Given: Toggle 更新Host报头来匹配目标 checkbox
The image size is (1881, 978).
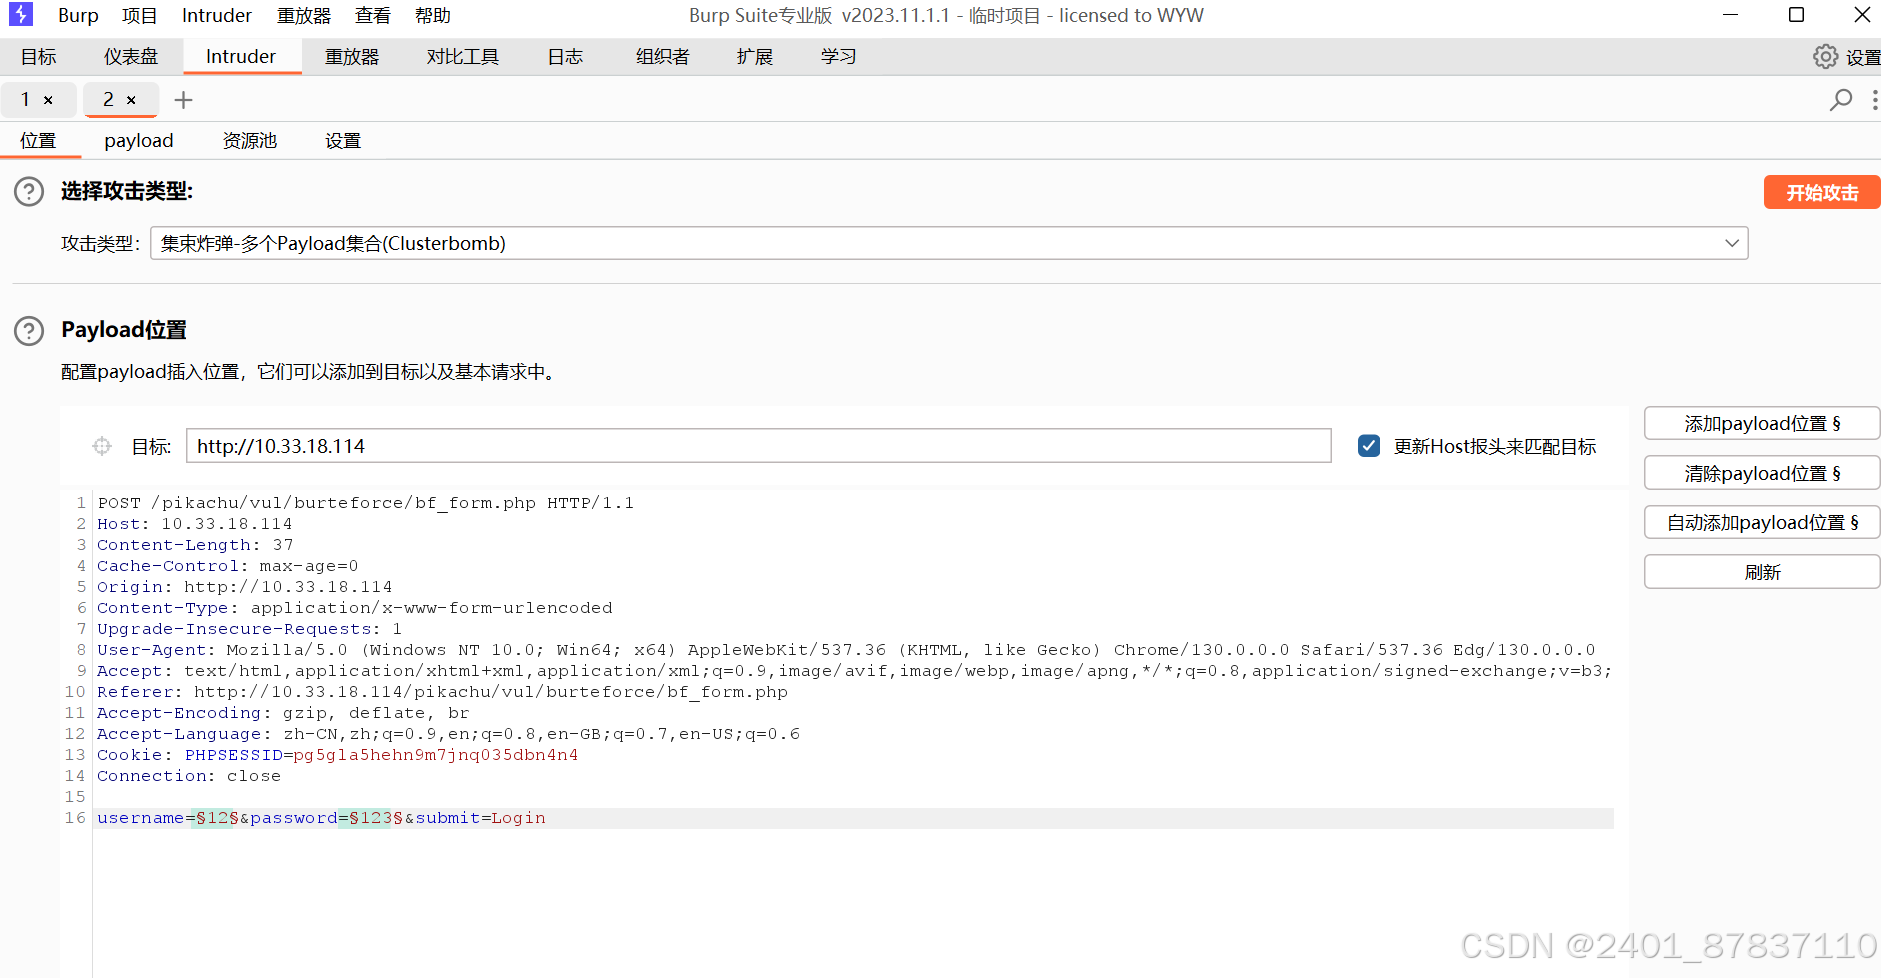Looking at the screenshot, I should click(x=1369, y=446).
